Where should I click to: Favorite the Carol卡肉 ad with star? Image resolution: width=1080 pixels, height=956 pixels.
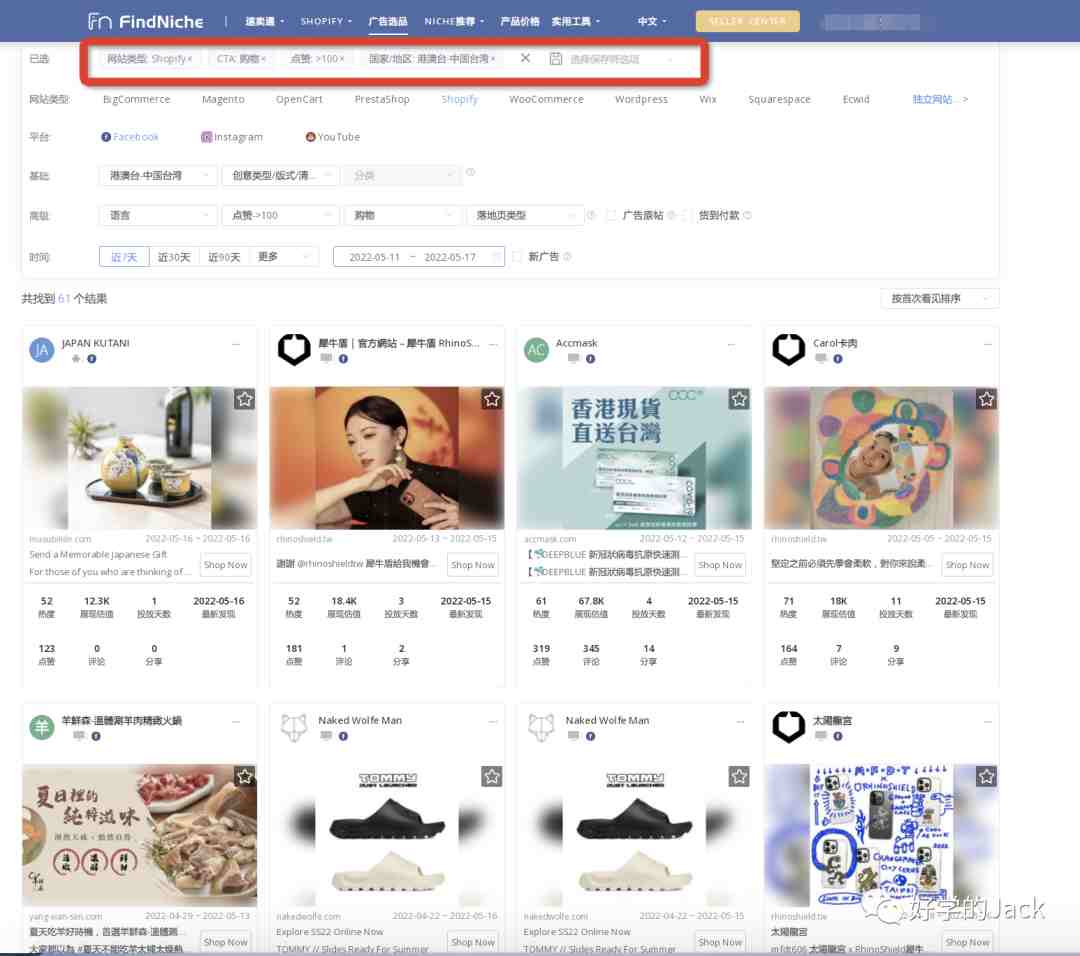[986, 399]
